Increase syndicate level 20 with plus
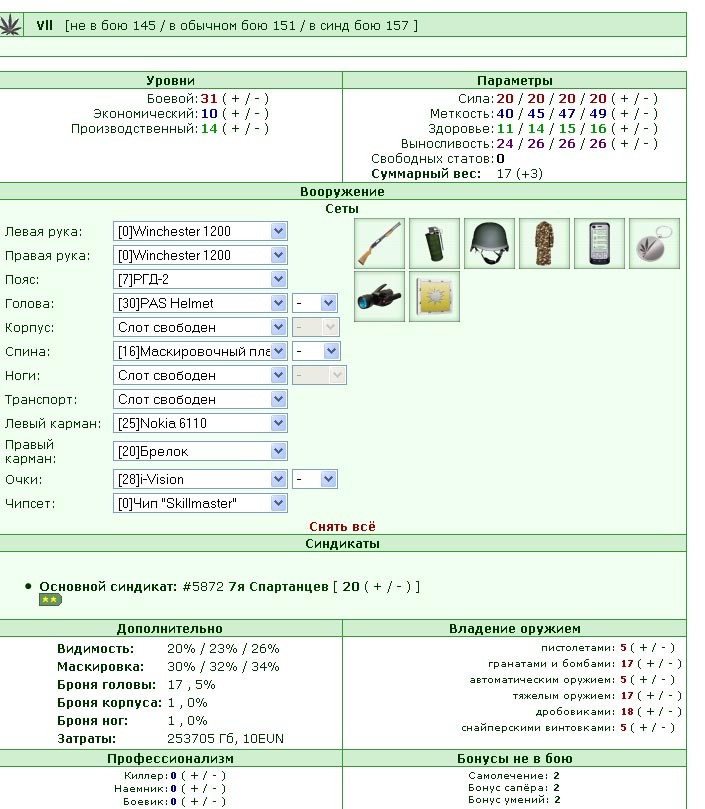The width and height of the screenshot is (705, 809). [377, 587]
